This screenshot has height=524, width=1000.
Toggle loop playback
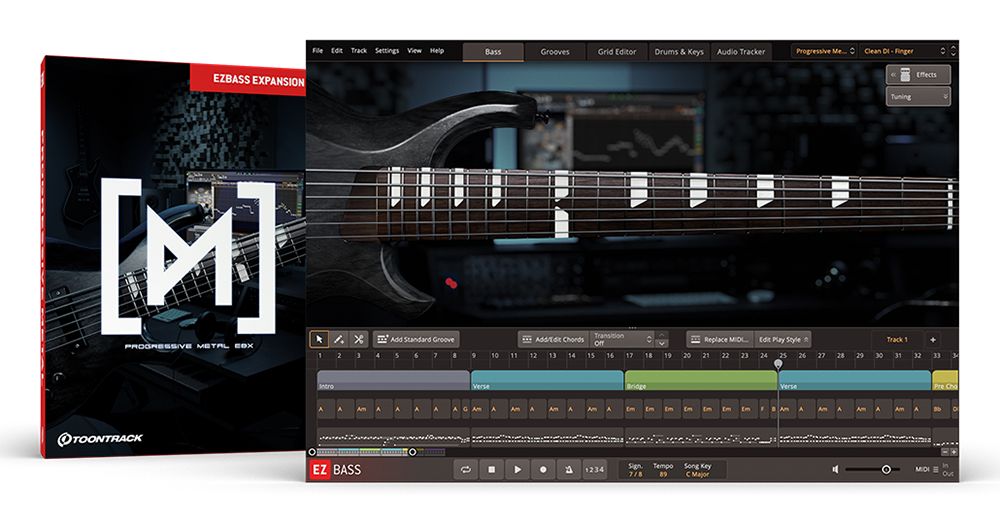click(466, 470)
